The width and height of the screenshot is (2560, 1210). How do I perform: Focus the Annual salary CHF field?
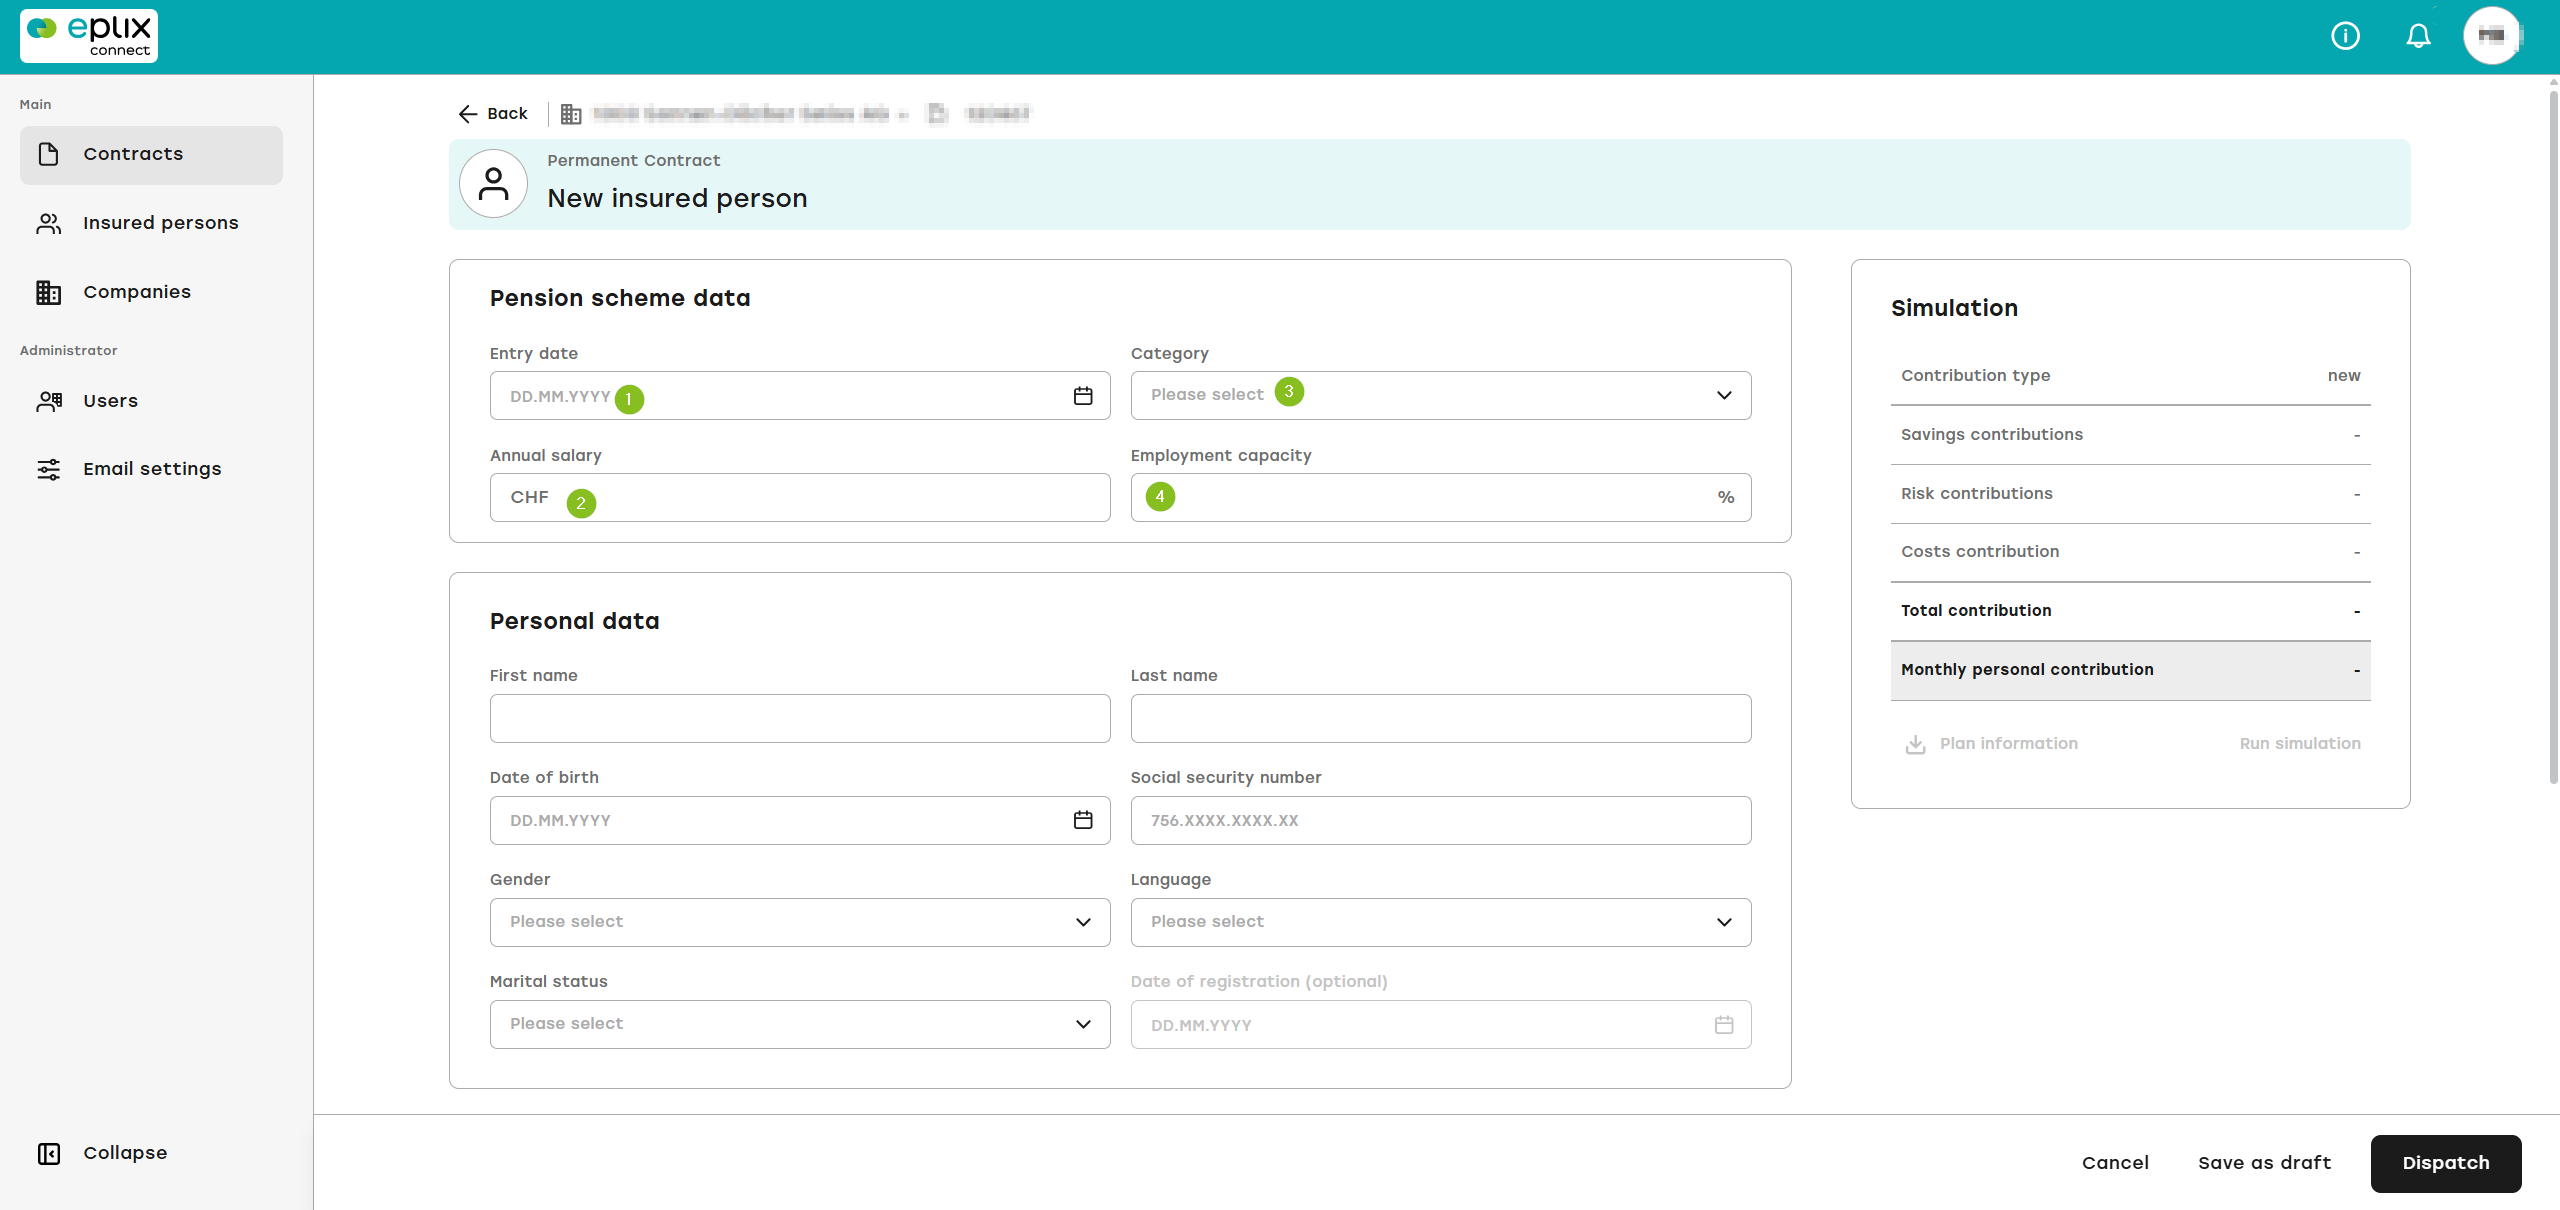tap(800, 497)
